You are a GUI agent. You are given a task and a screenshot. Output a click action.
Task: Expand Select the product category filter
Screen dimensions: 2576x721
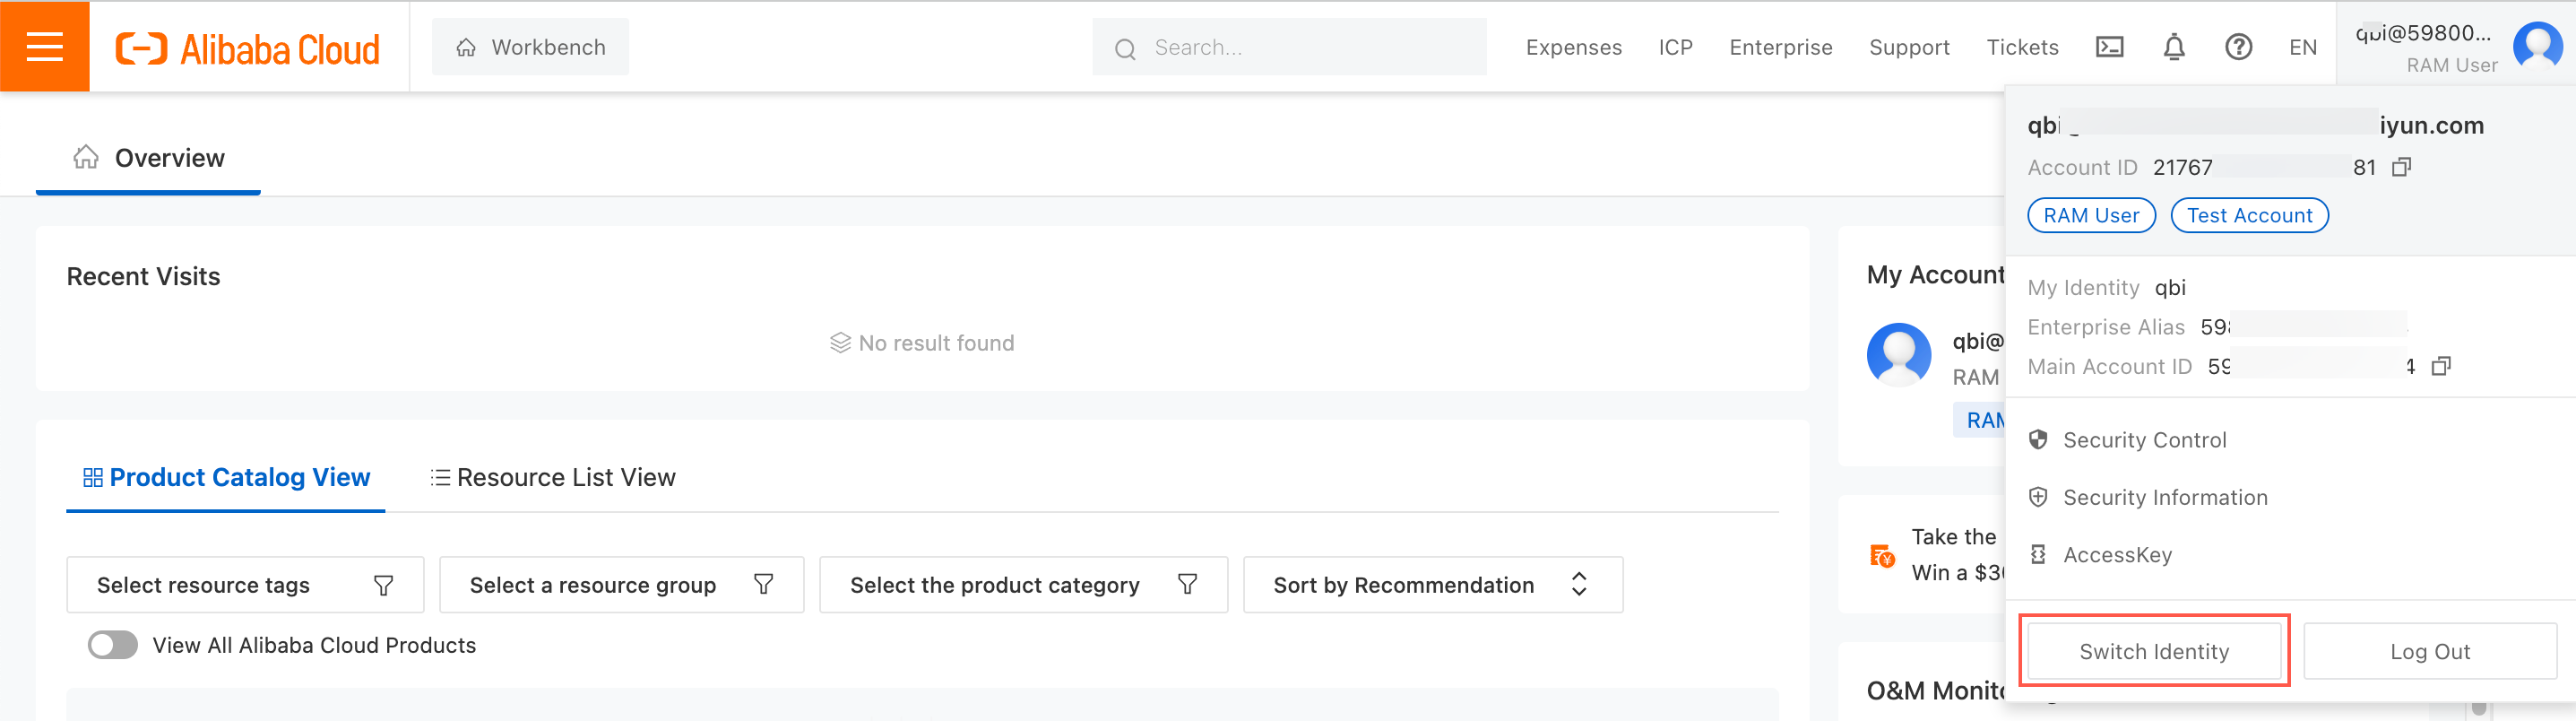pyautogui.click(x=1023, y=585)
